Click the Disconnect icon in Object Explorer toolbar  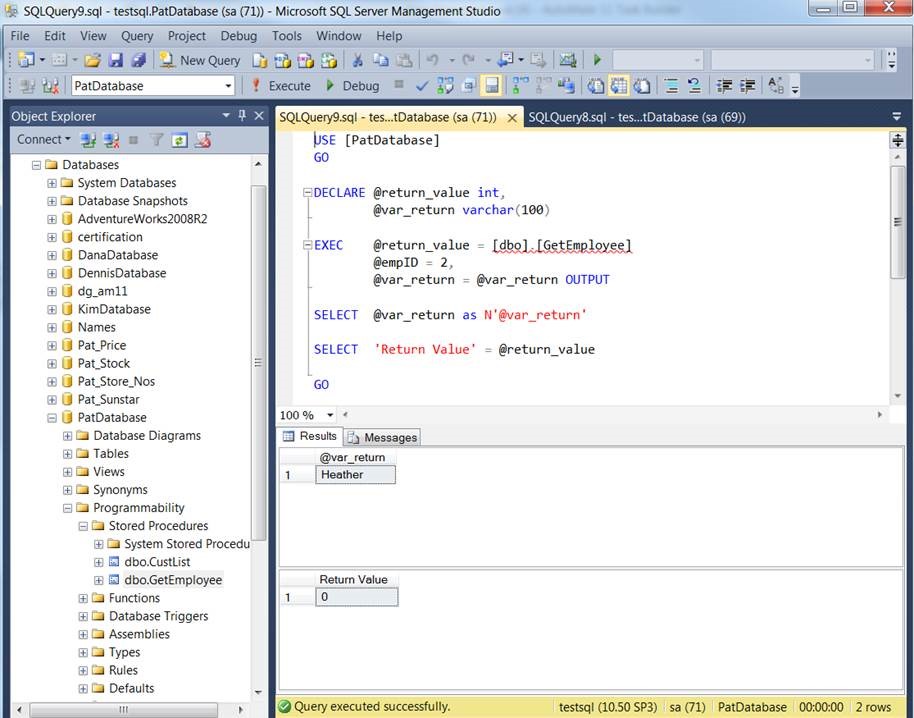coord(111,140)
